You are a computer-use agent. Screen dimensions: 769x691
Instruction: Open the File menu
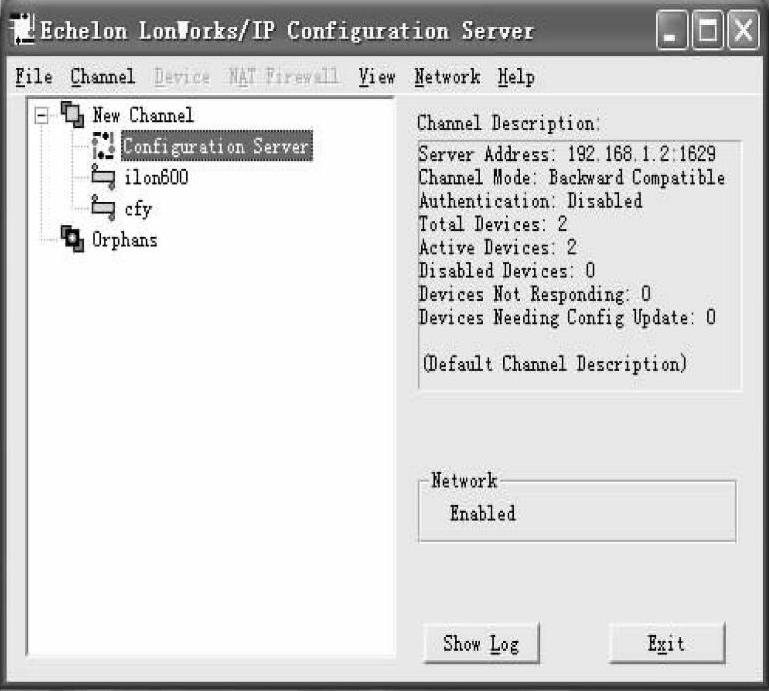click(33, 77)
